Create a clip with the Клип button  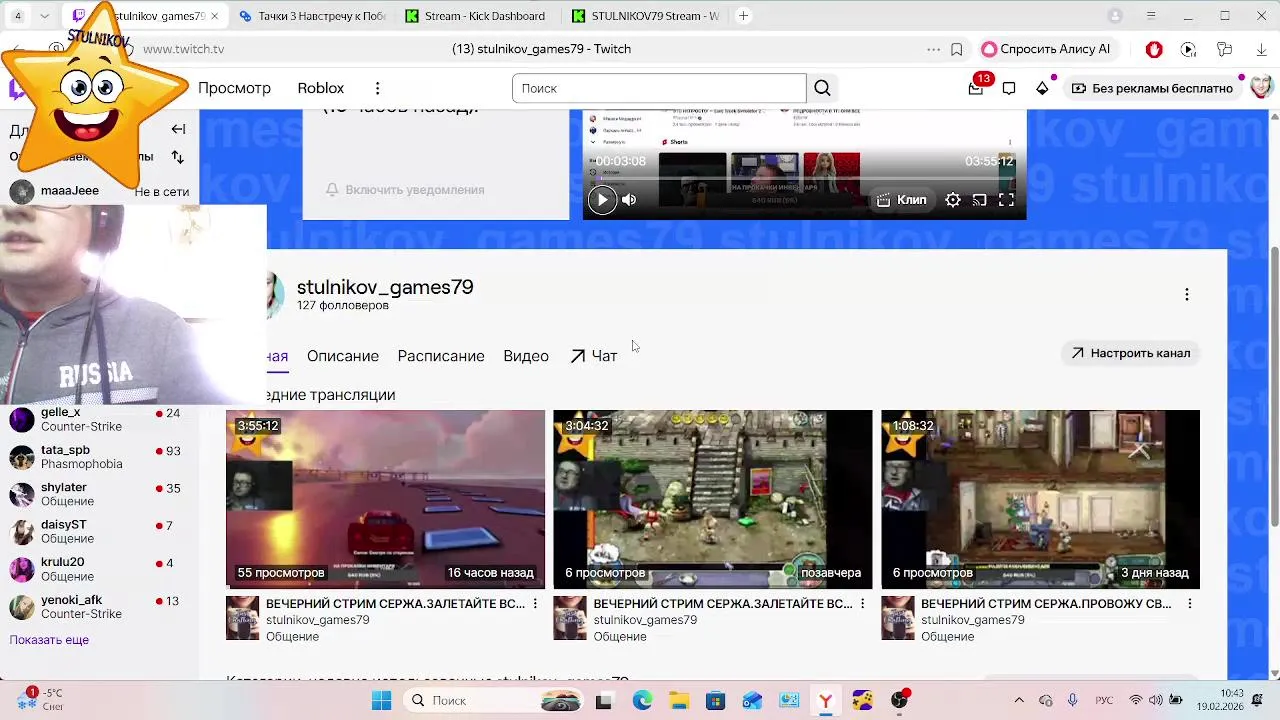coord(901,200)
